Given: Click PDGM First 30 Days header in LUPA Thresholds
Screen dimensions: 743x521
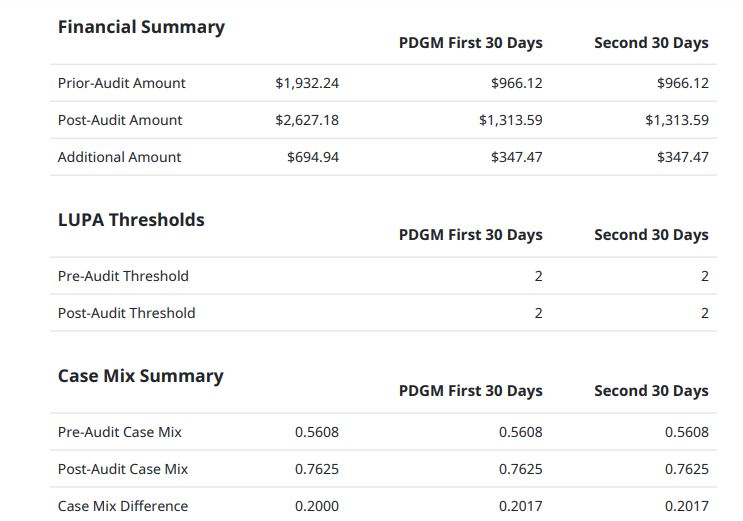Looking at the screenshot, I should coord(470,235).
